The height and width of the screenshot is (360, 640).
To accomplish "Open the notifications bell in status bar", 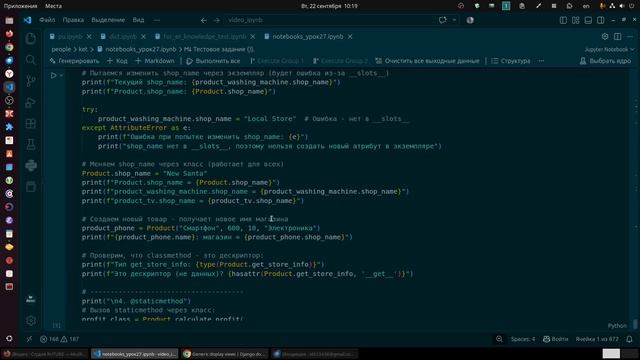I will 629,339.
